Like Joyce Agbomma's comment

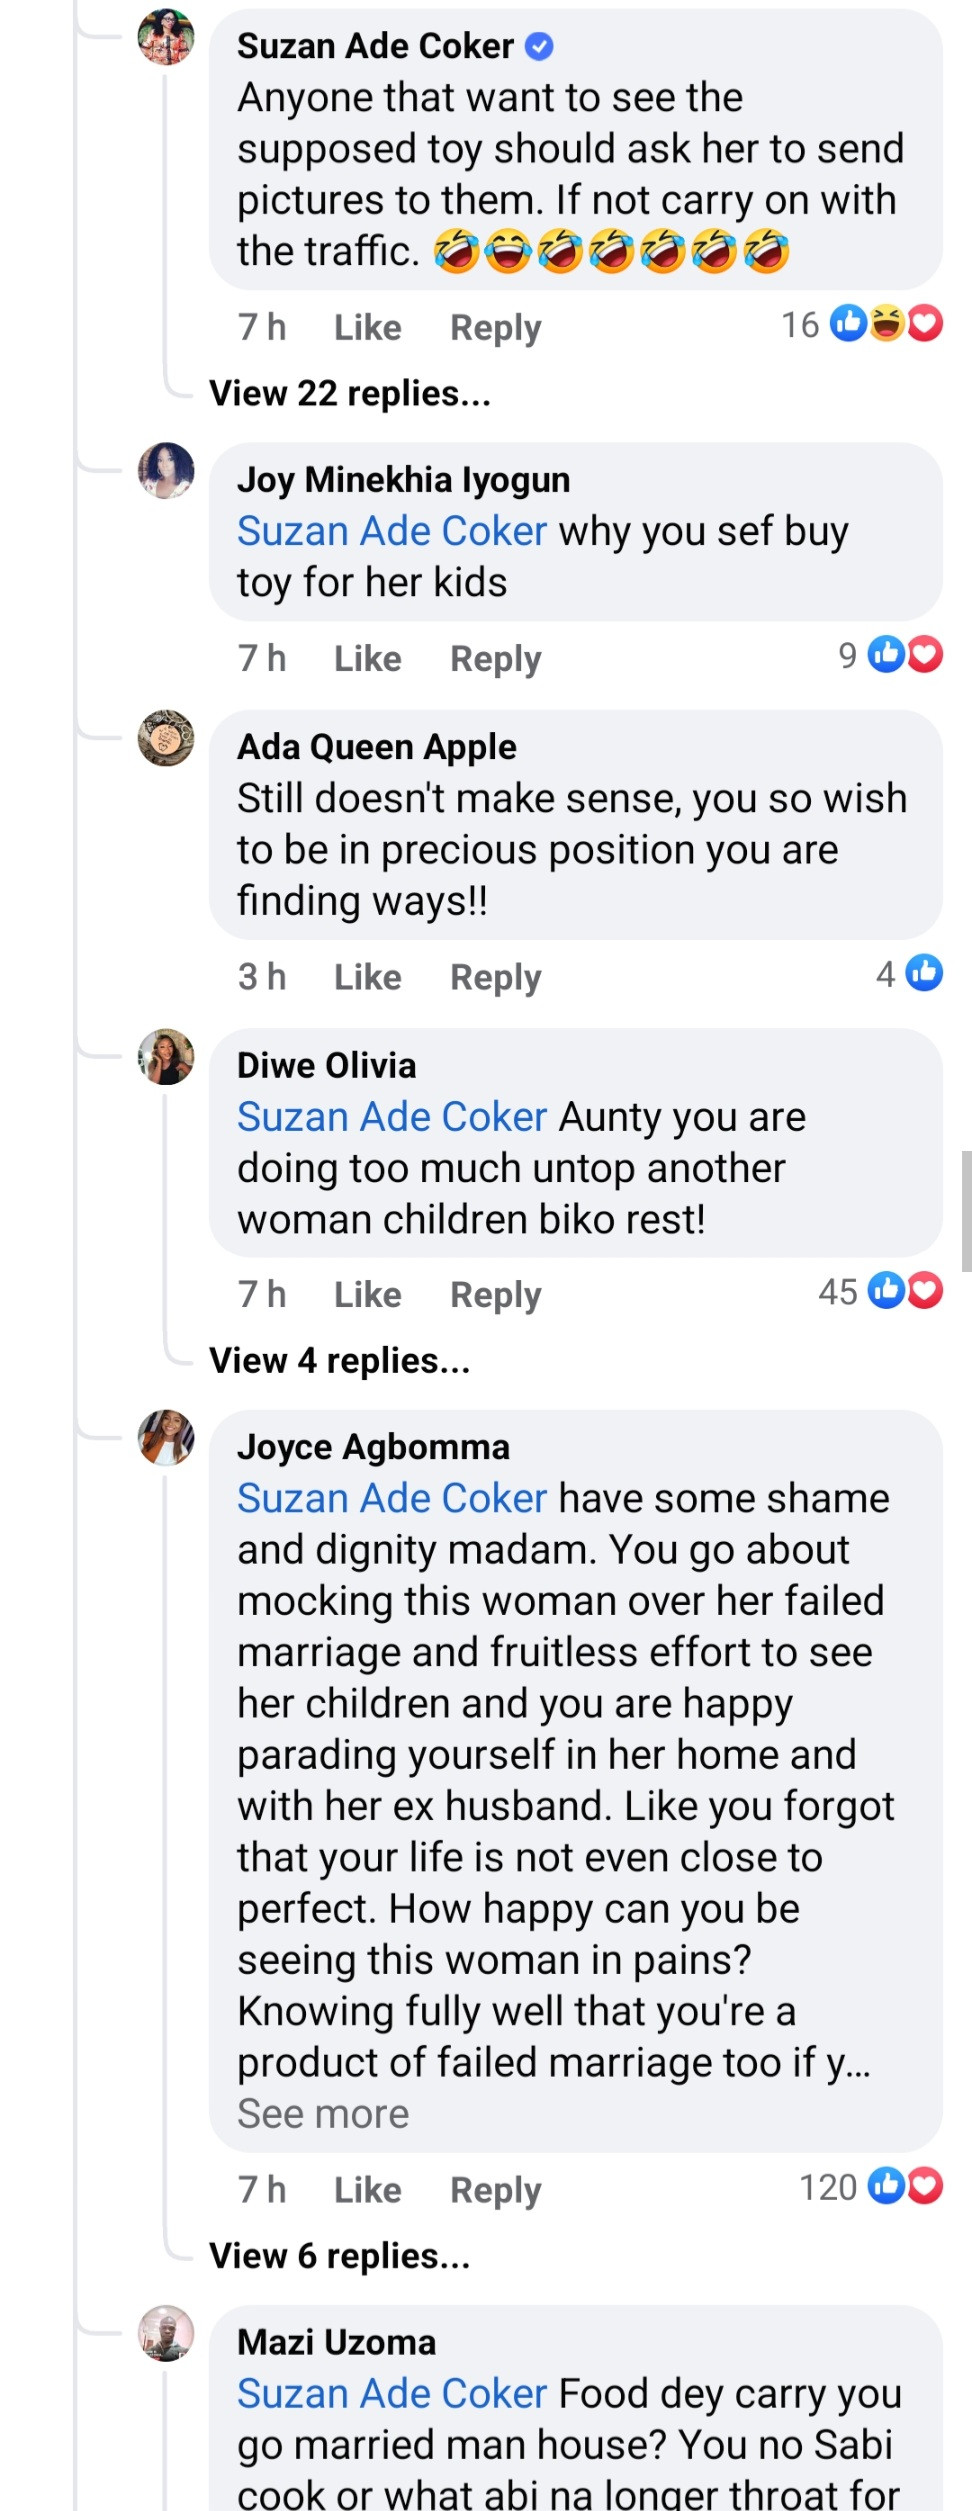(367, 2190)
